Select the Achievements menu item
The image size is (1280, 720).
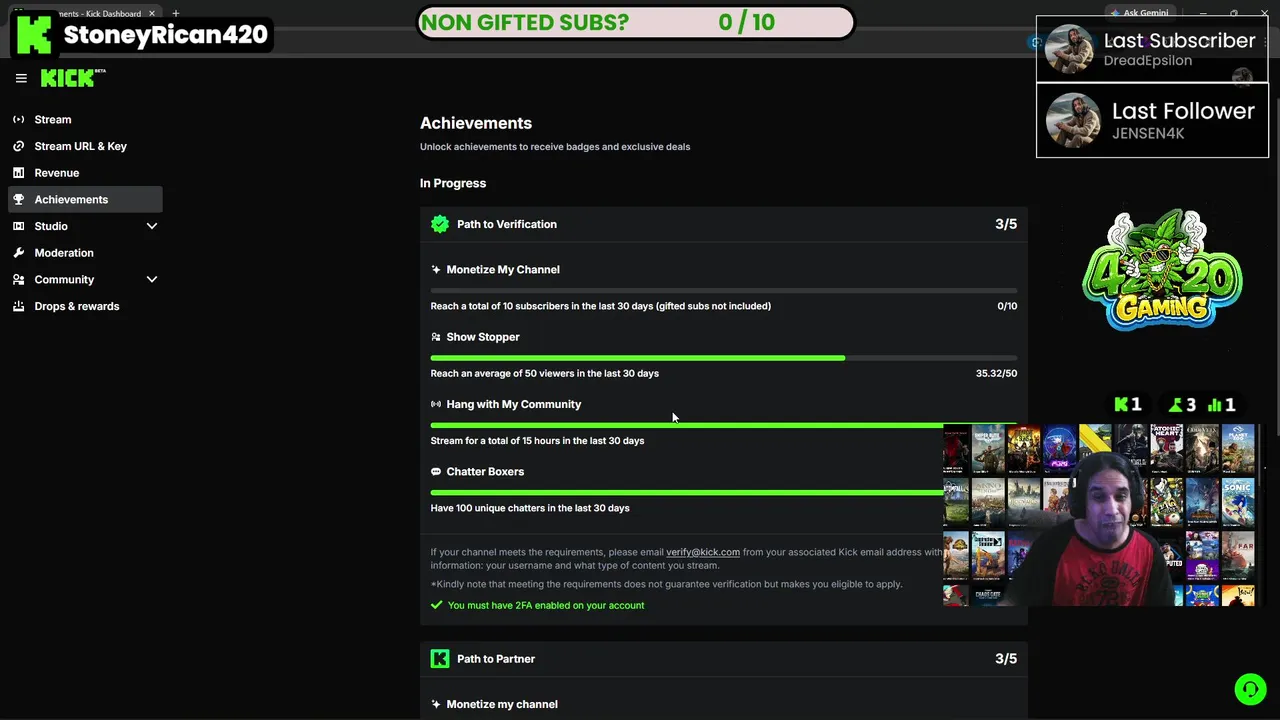[85, 199]
